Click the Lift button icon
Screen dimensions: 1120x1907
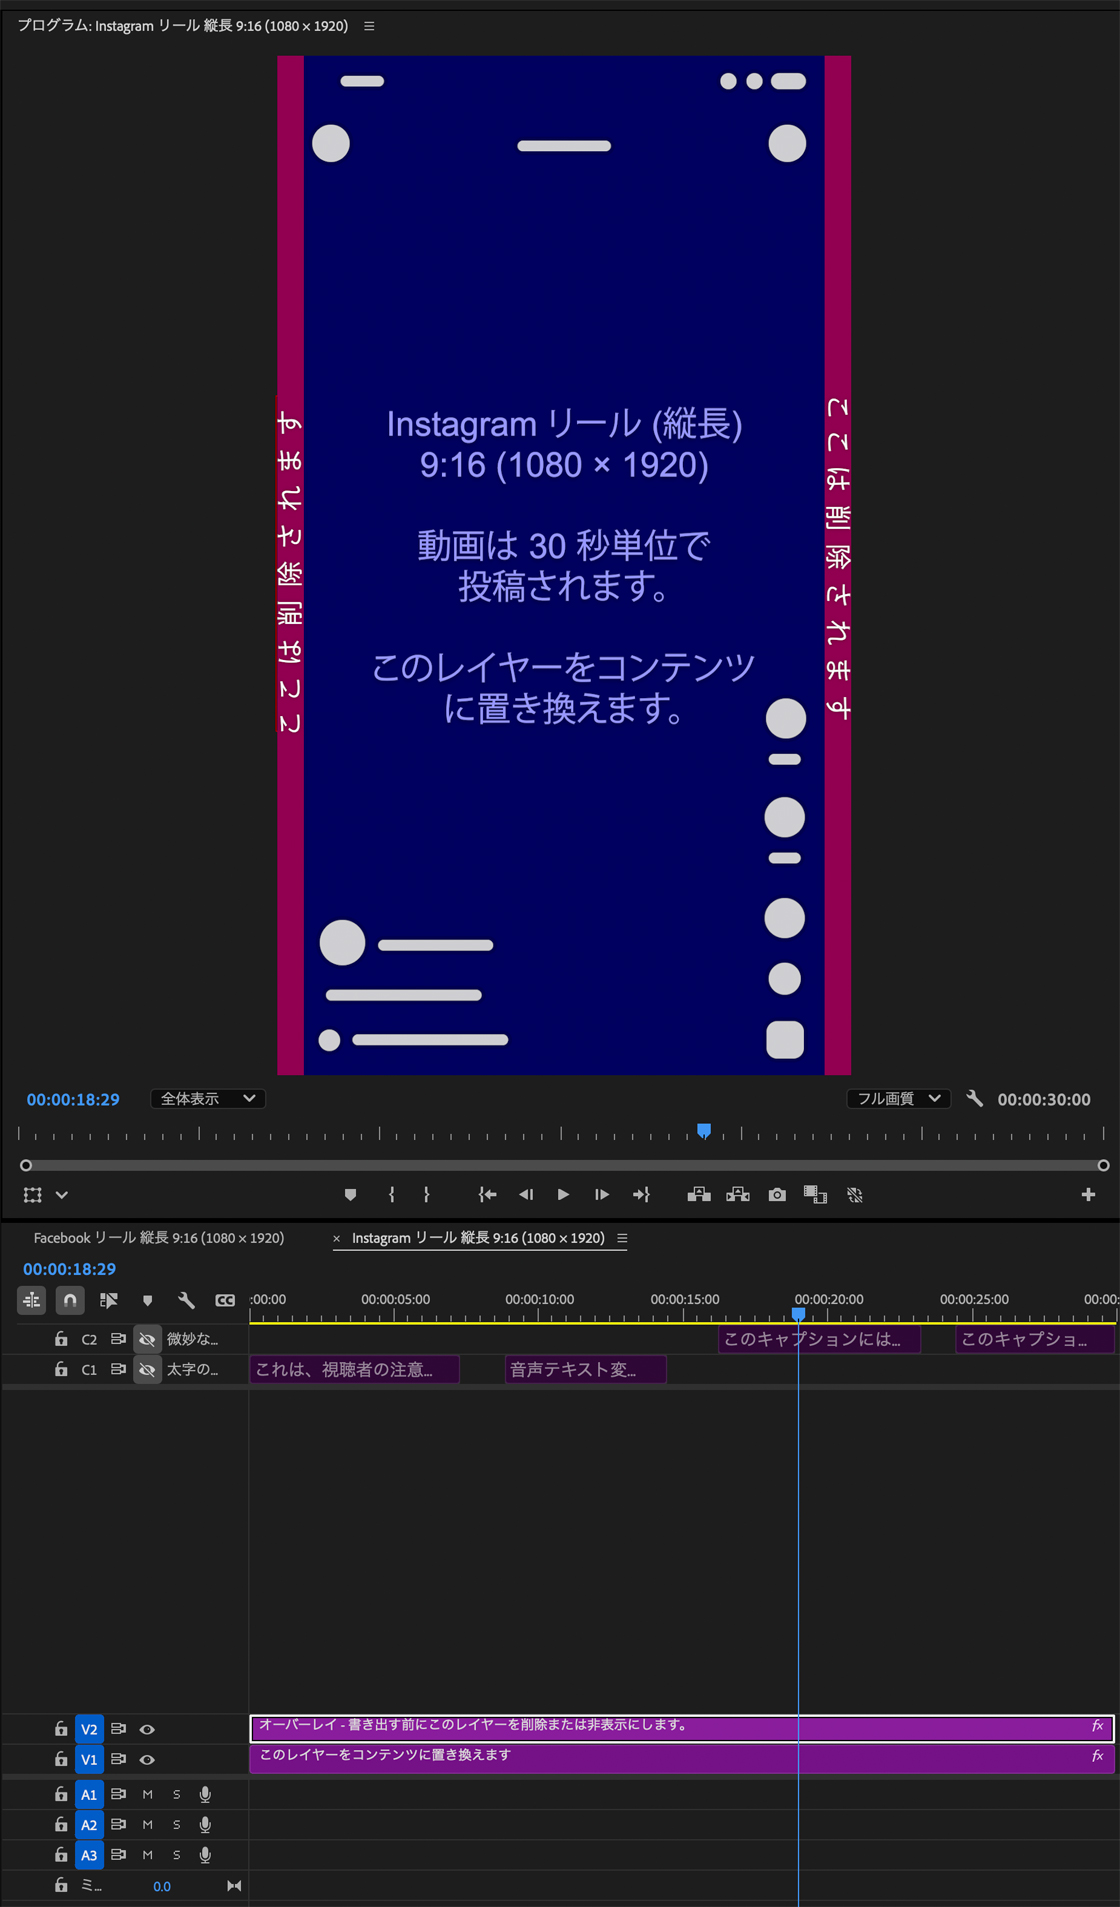click(699, 1194)
